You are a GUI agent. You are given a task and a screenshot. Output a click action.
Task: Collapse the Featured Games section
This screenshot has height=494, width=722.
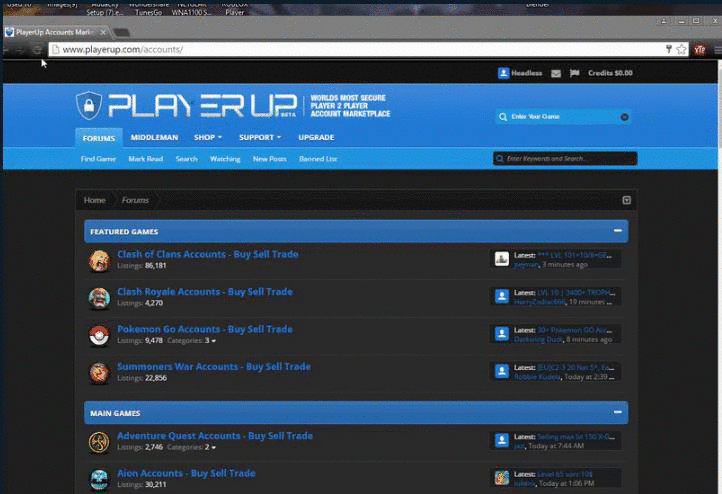617,231
